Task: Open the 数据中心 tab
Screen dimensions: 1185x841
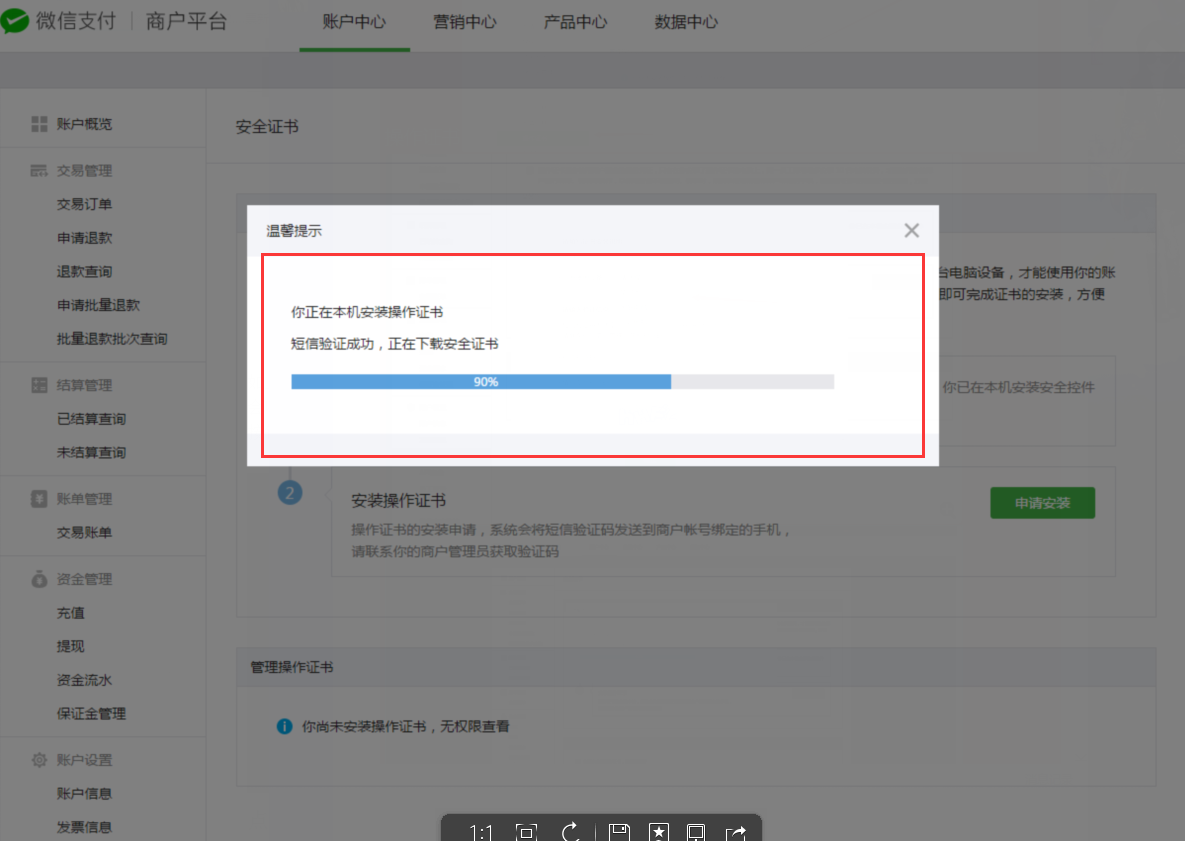Action: point(686,22)
